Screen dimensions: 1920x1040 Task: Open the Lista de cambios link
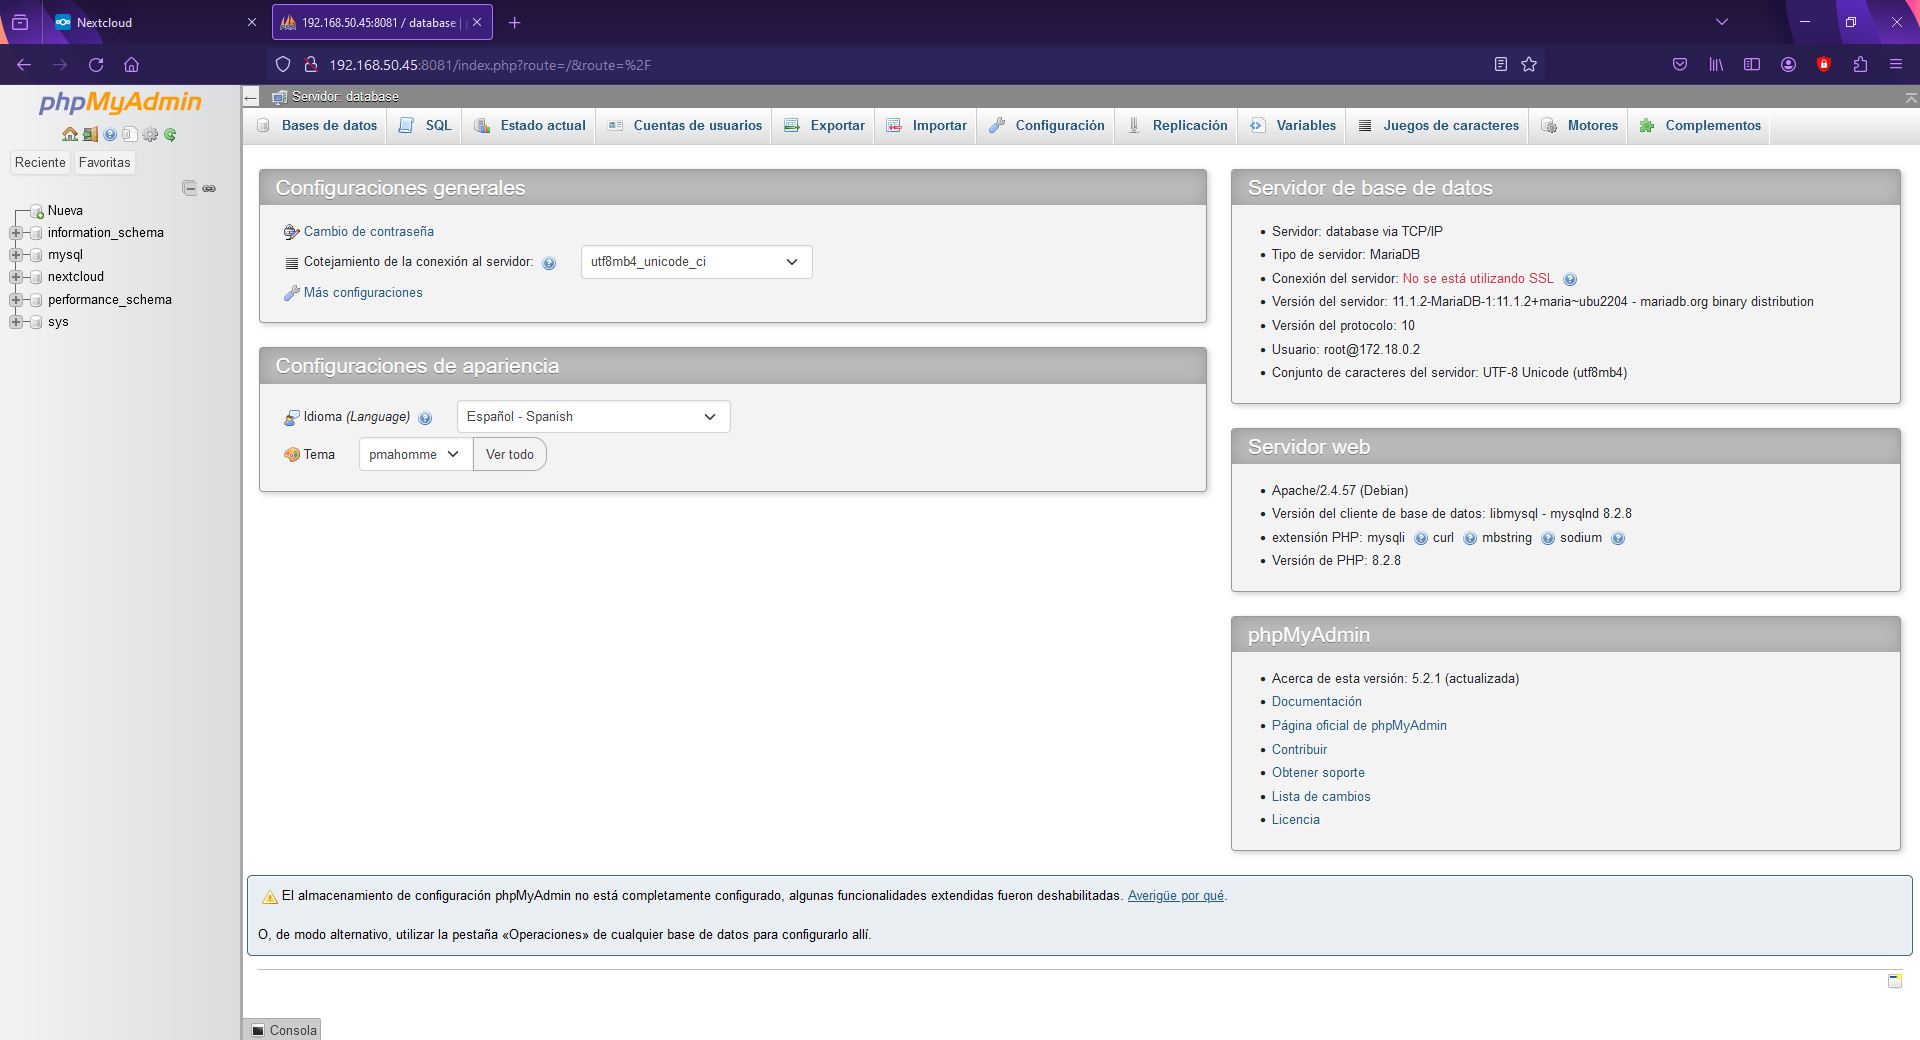click(x=1321, y=797)
